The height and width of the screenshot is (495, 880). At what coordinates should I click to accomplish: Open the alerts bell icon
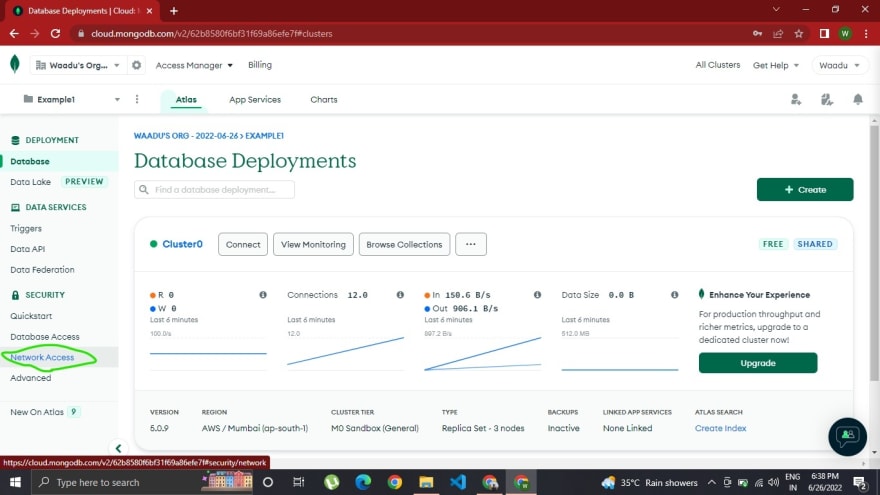tap(858, 99)
